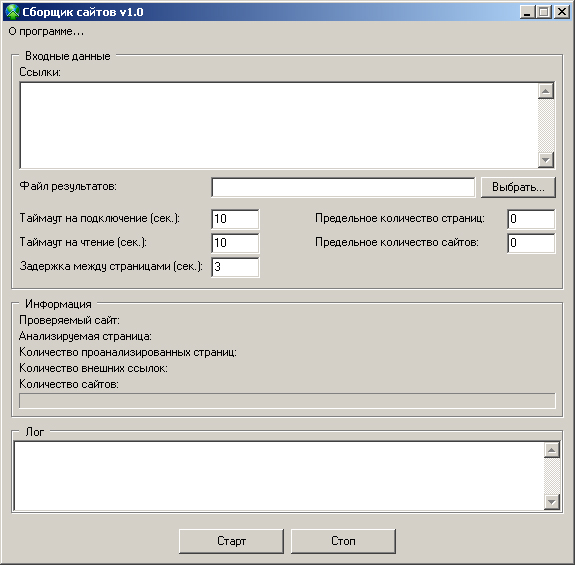
Task: Click scroll-up arrow of Лог area
Action: tap(552, 450)
